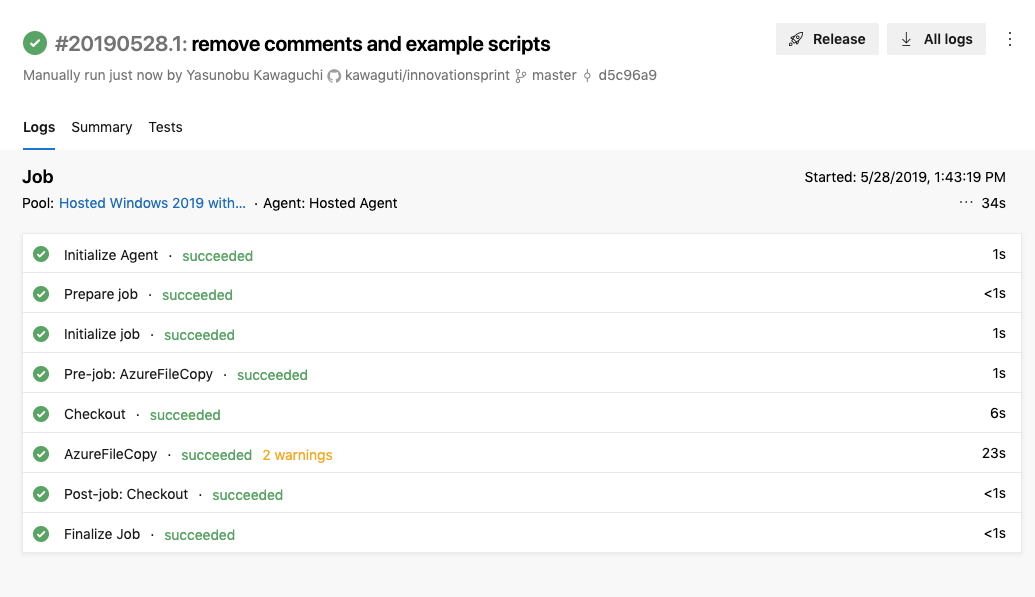Click the branch icon next to master

tap(520, 76)
